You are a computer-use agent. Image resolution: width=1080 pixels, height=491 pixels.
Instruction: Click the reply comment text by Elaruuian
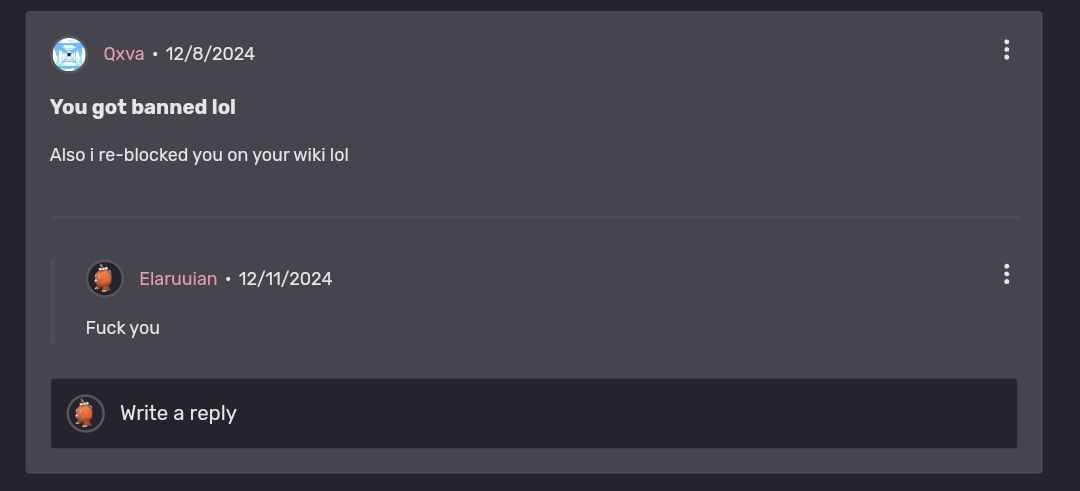click(x=123, y=328)
